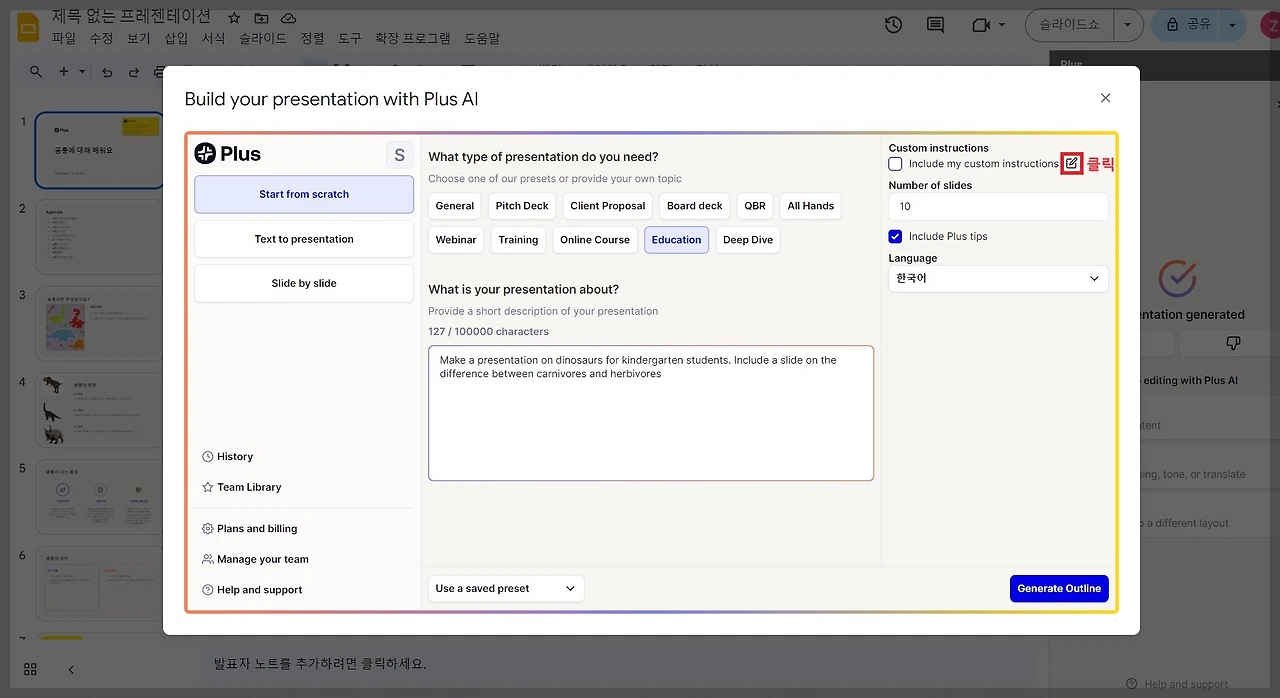This screenshot has width=1280, height=698.
Task: Choose the QBR preset
Action: pyautogui.click(x=755, y=206)
